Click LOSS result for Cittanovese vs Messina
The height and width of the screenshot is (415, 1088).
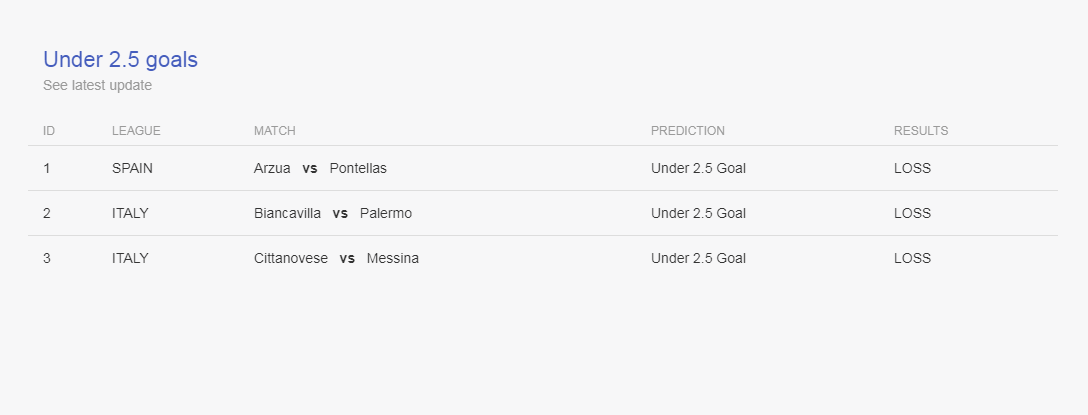tap(912, 258)
